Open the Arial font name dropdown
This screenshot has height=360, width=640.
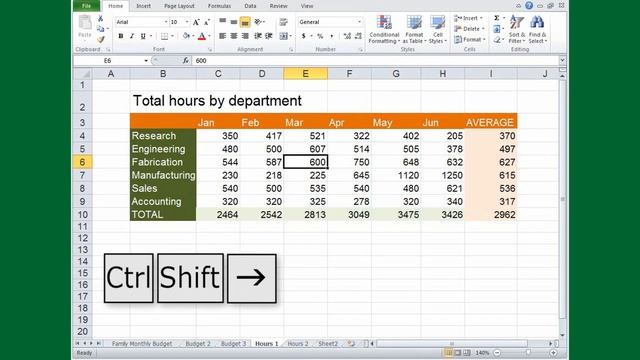click(166, 22)
